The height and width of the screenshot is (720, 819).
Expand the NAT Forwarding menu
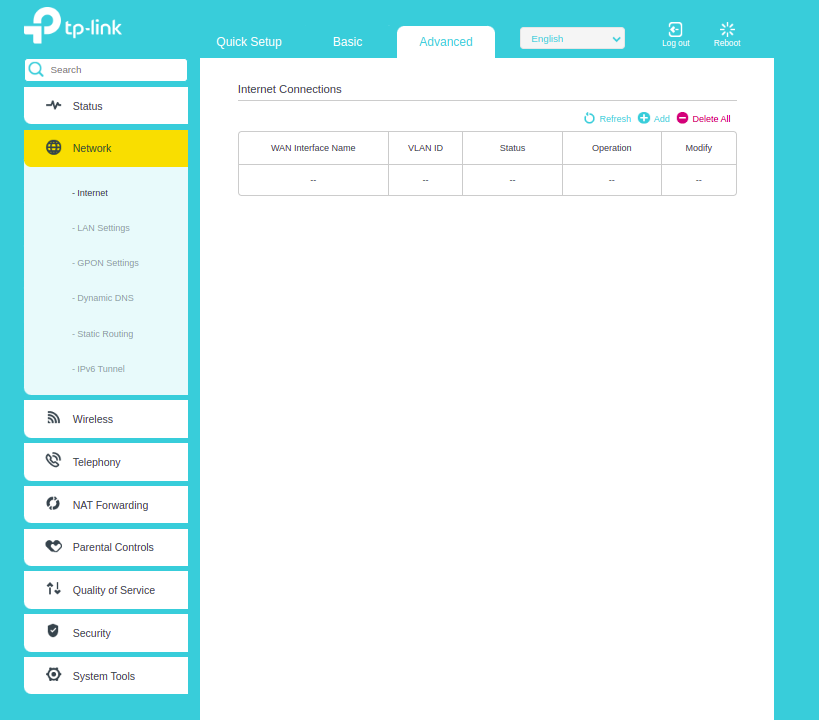click(105, 505)
